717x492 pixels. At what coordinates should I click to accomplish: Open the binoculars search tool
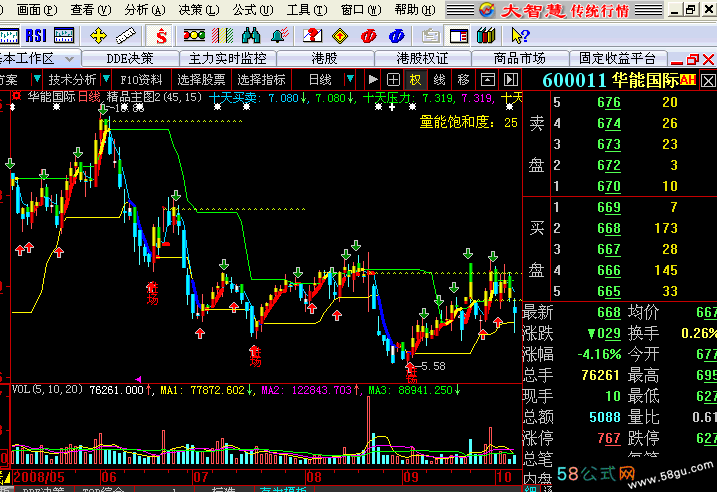(251, 36)
